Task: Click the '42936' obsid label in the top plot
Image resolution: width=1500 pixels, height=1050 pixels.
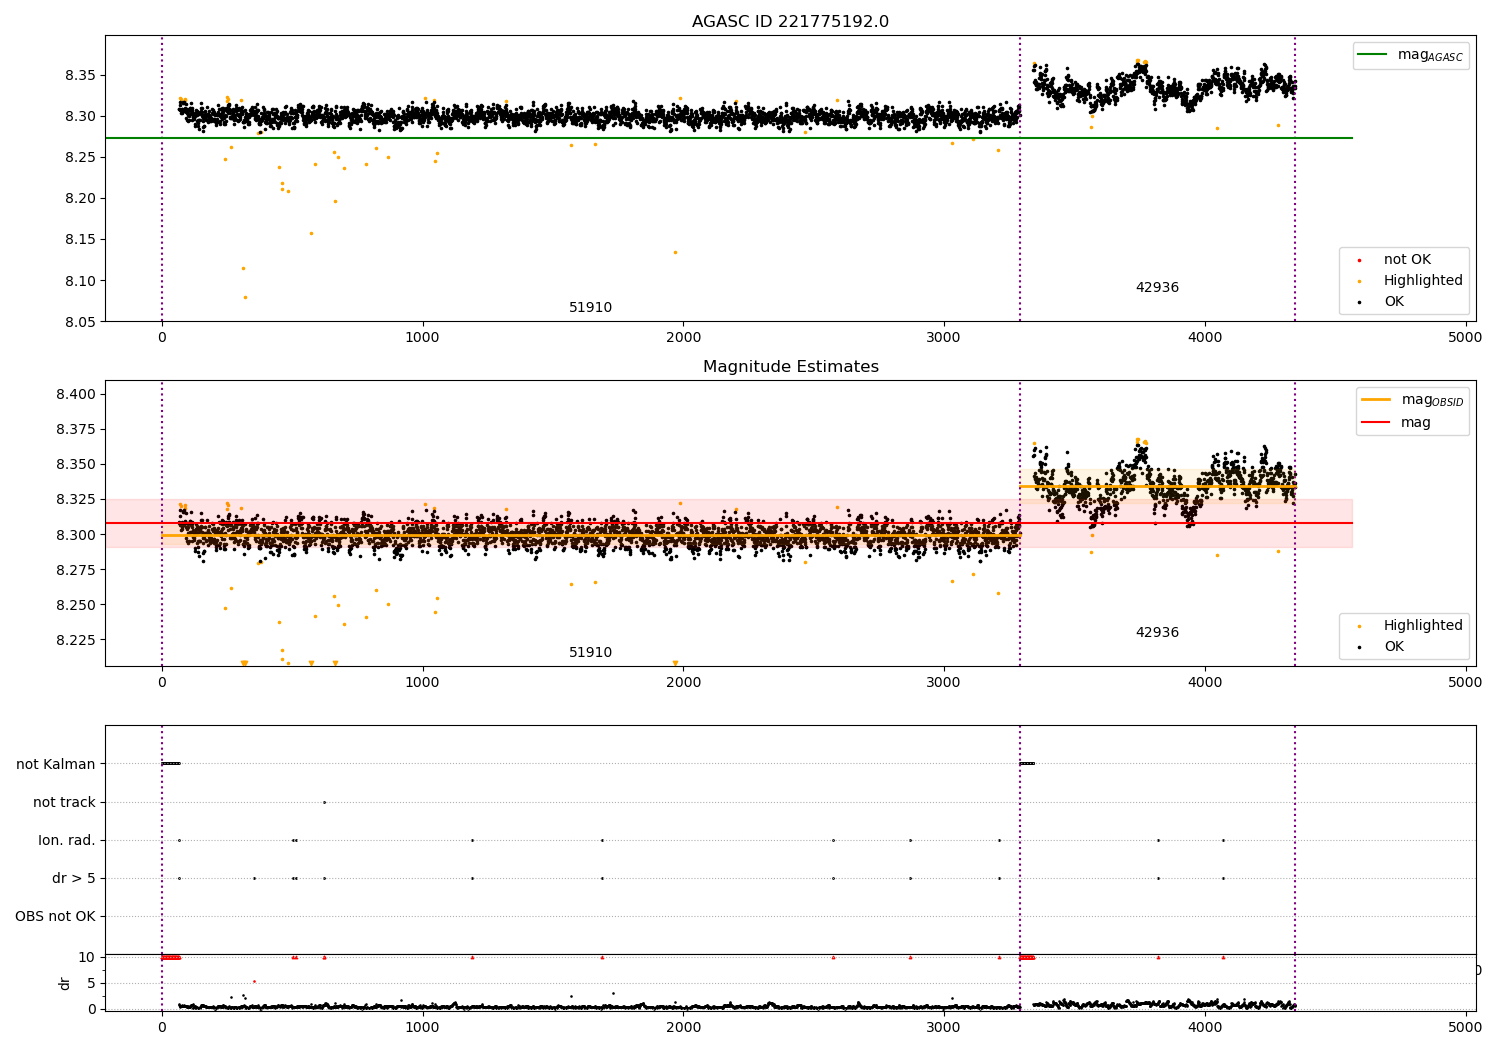Action: coord(1157,288)
